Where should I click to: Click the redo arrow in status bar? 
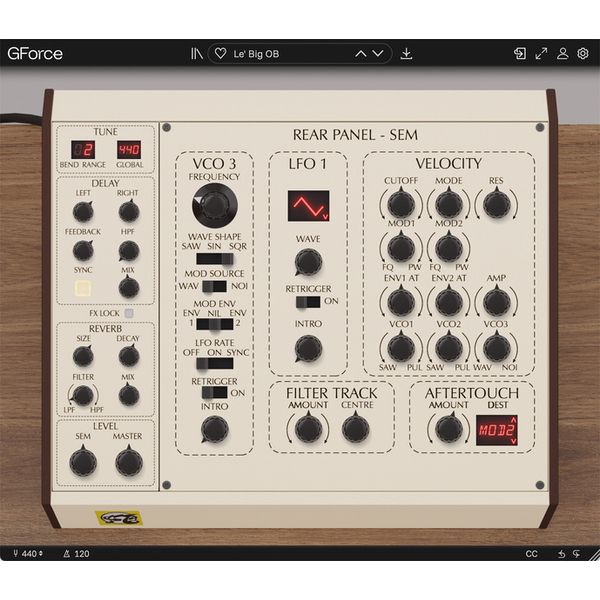pyautogui.click(x=577, y=554)
